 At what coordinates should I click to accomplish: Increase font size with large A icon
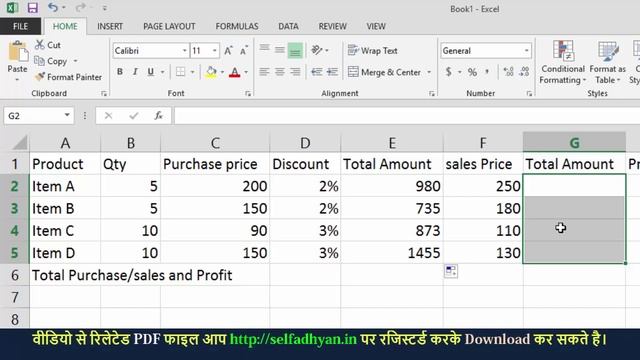[x=228, y=51]
